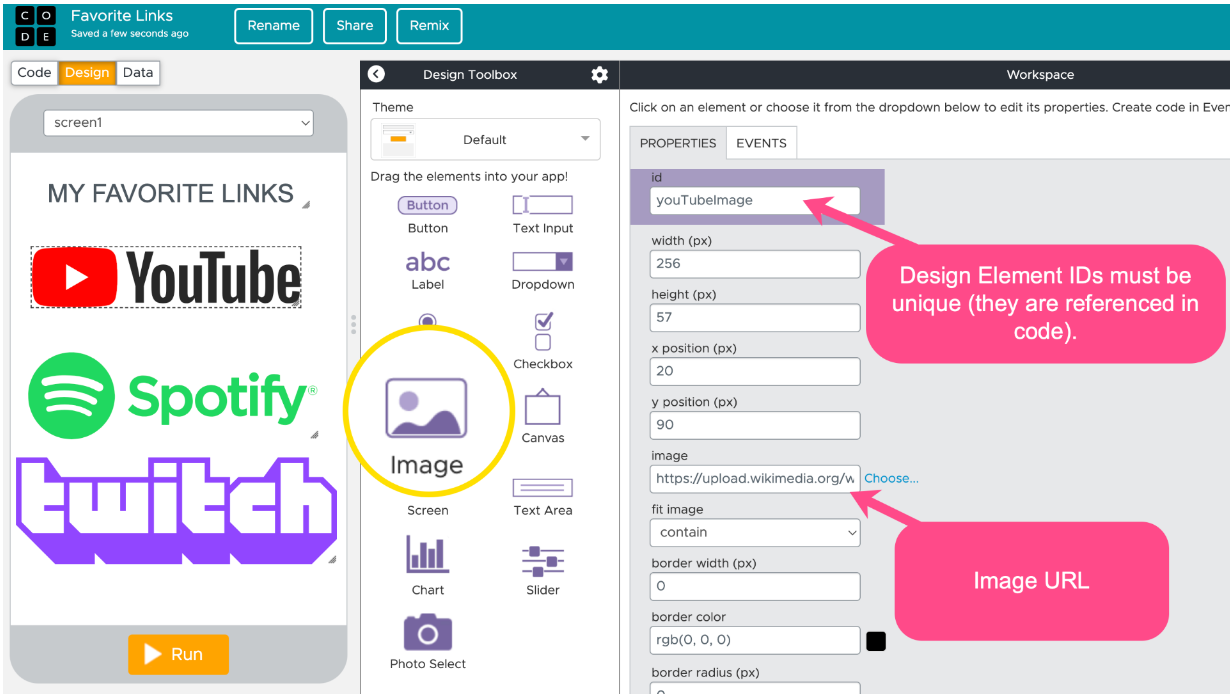Select the Photo Select camera icon
Viewport: 1230px width, 694px height.
428,632
